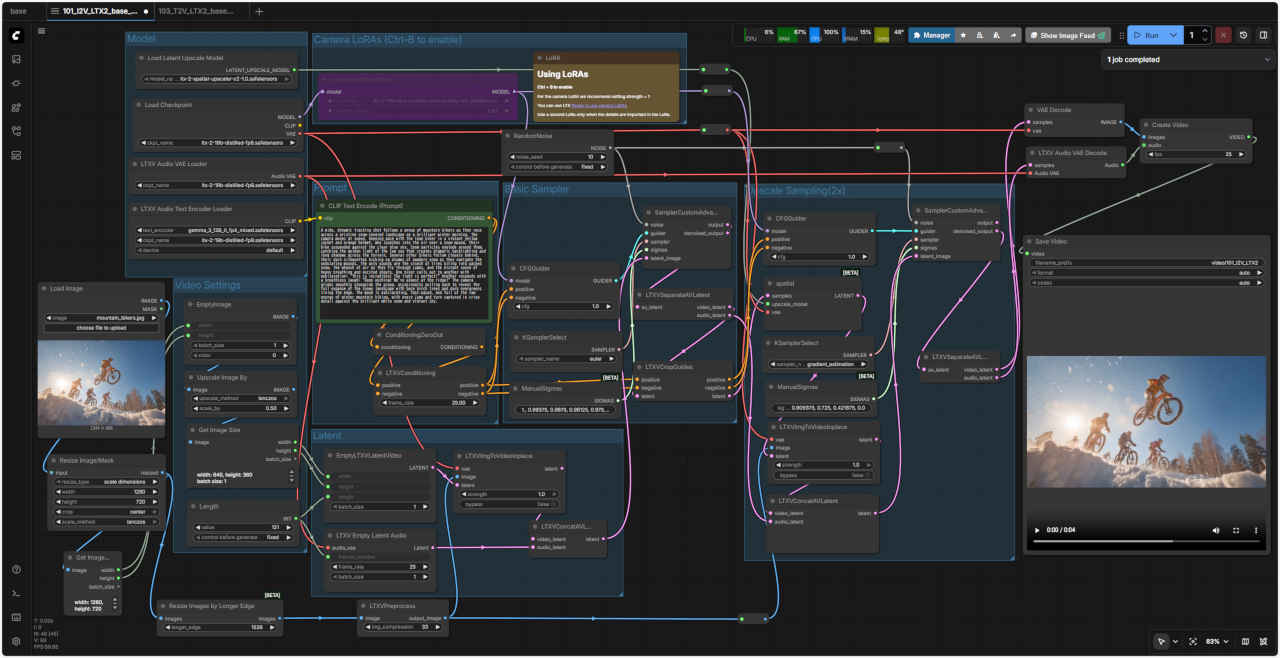Click the Show Image Feed button
The image size is (1280, 658).
(1068, 35)
